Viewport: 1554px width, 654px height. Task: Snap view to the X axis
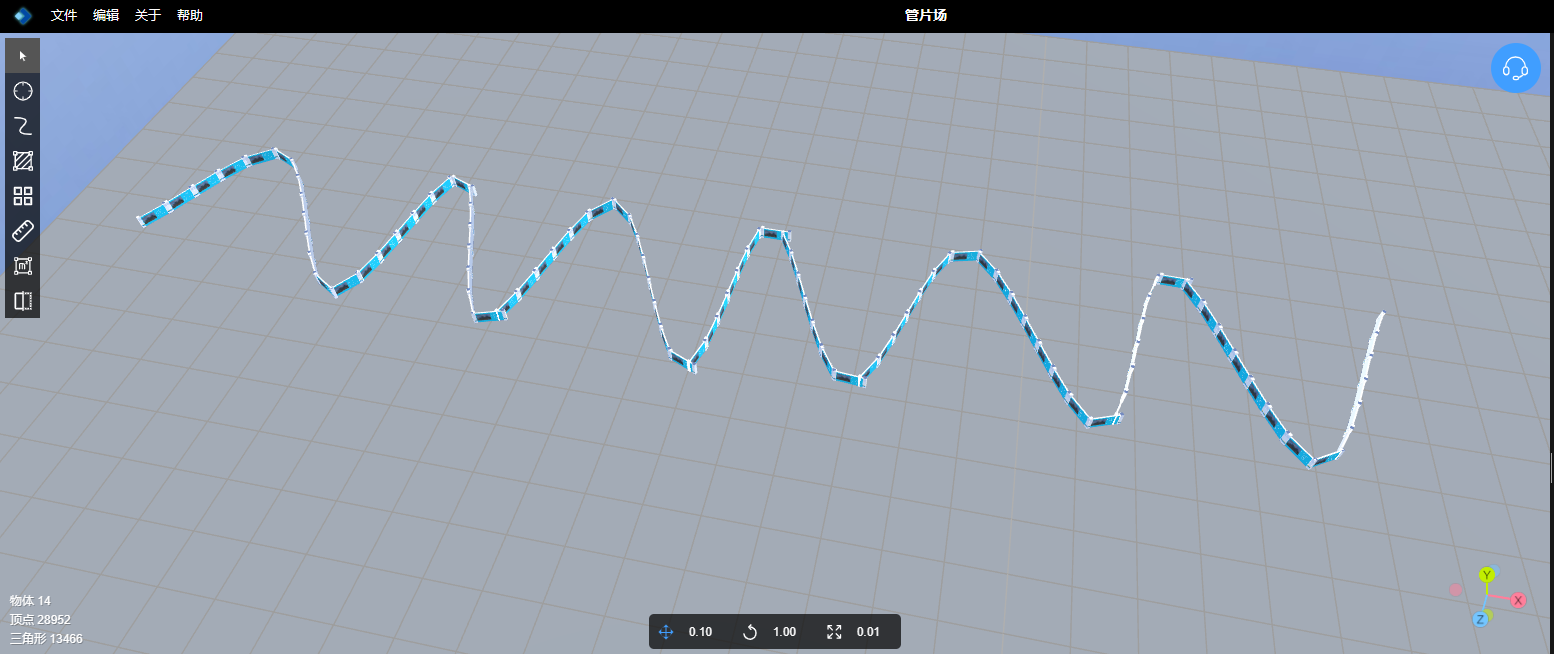pos(1518,600)
